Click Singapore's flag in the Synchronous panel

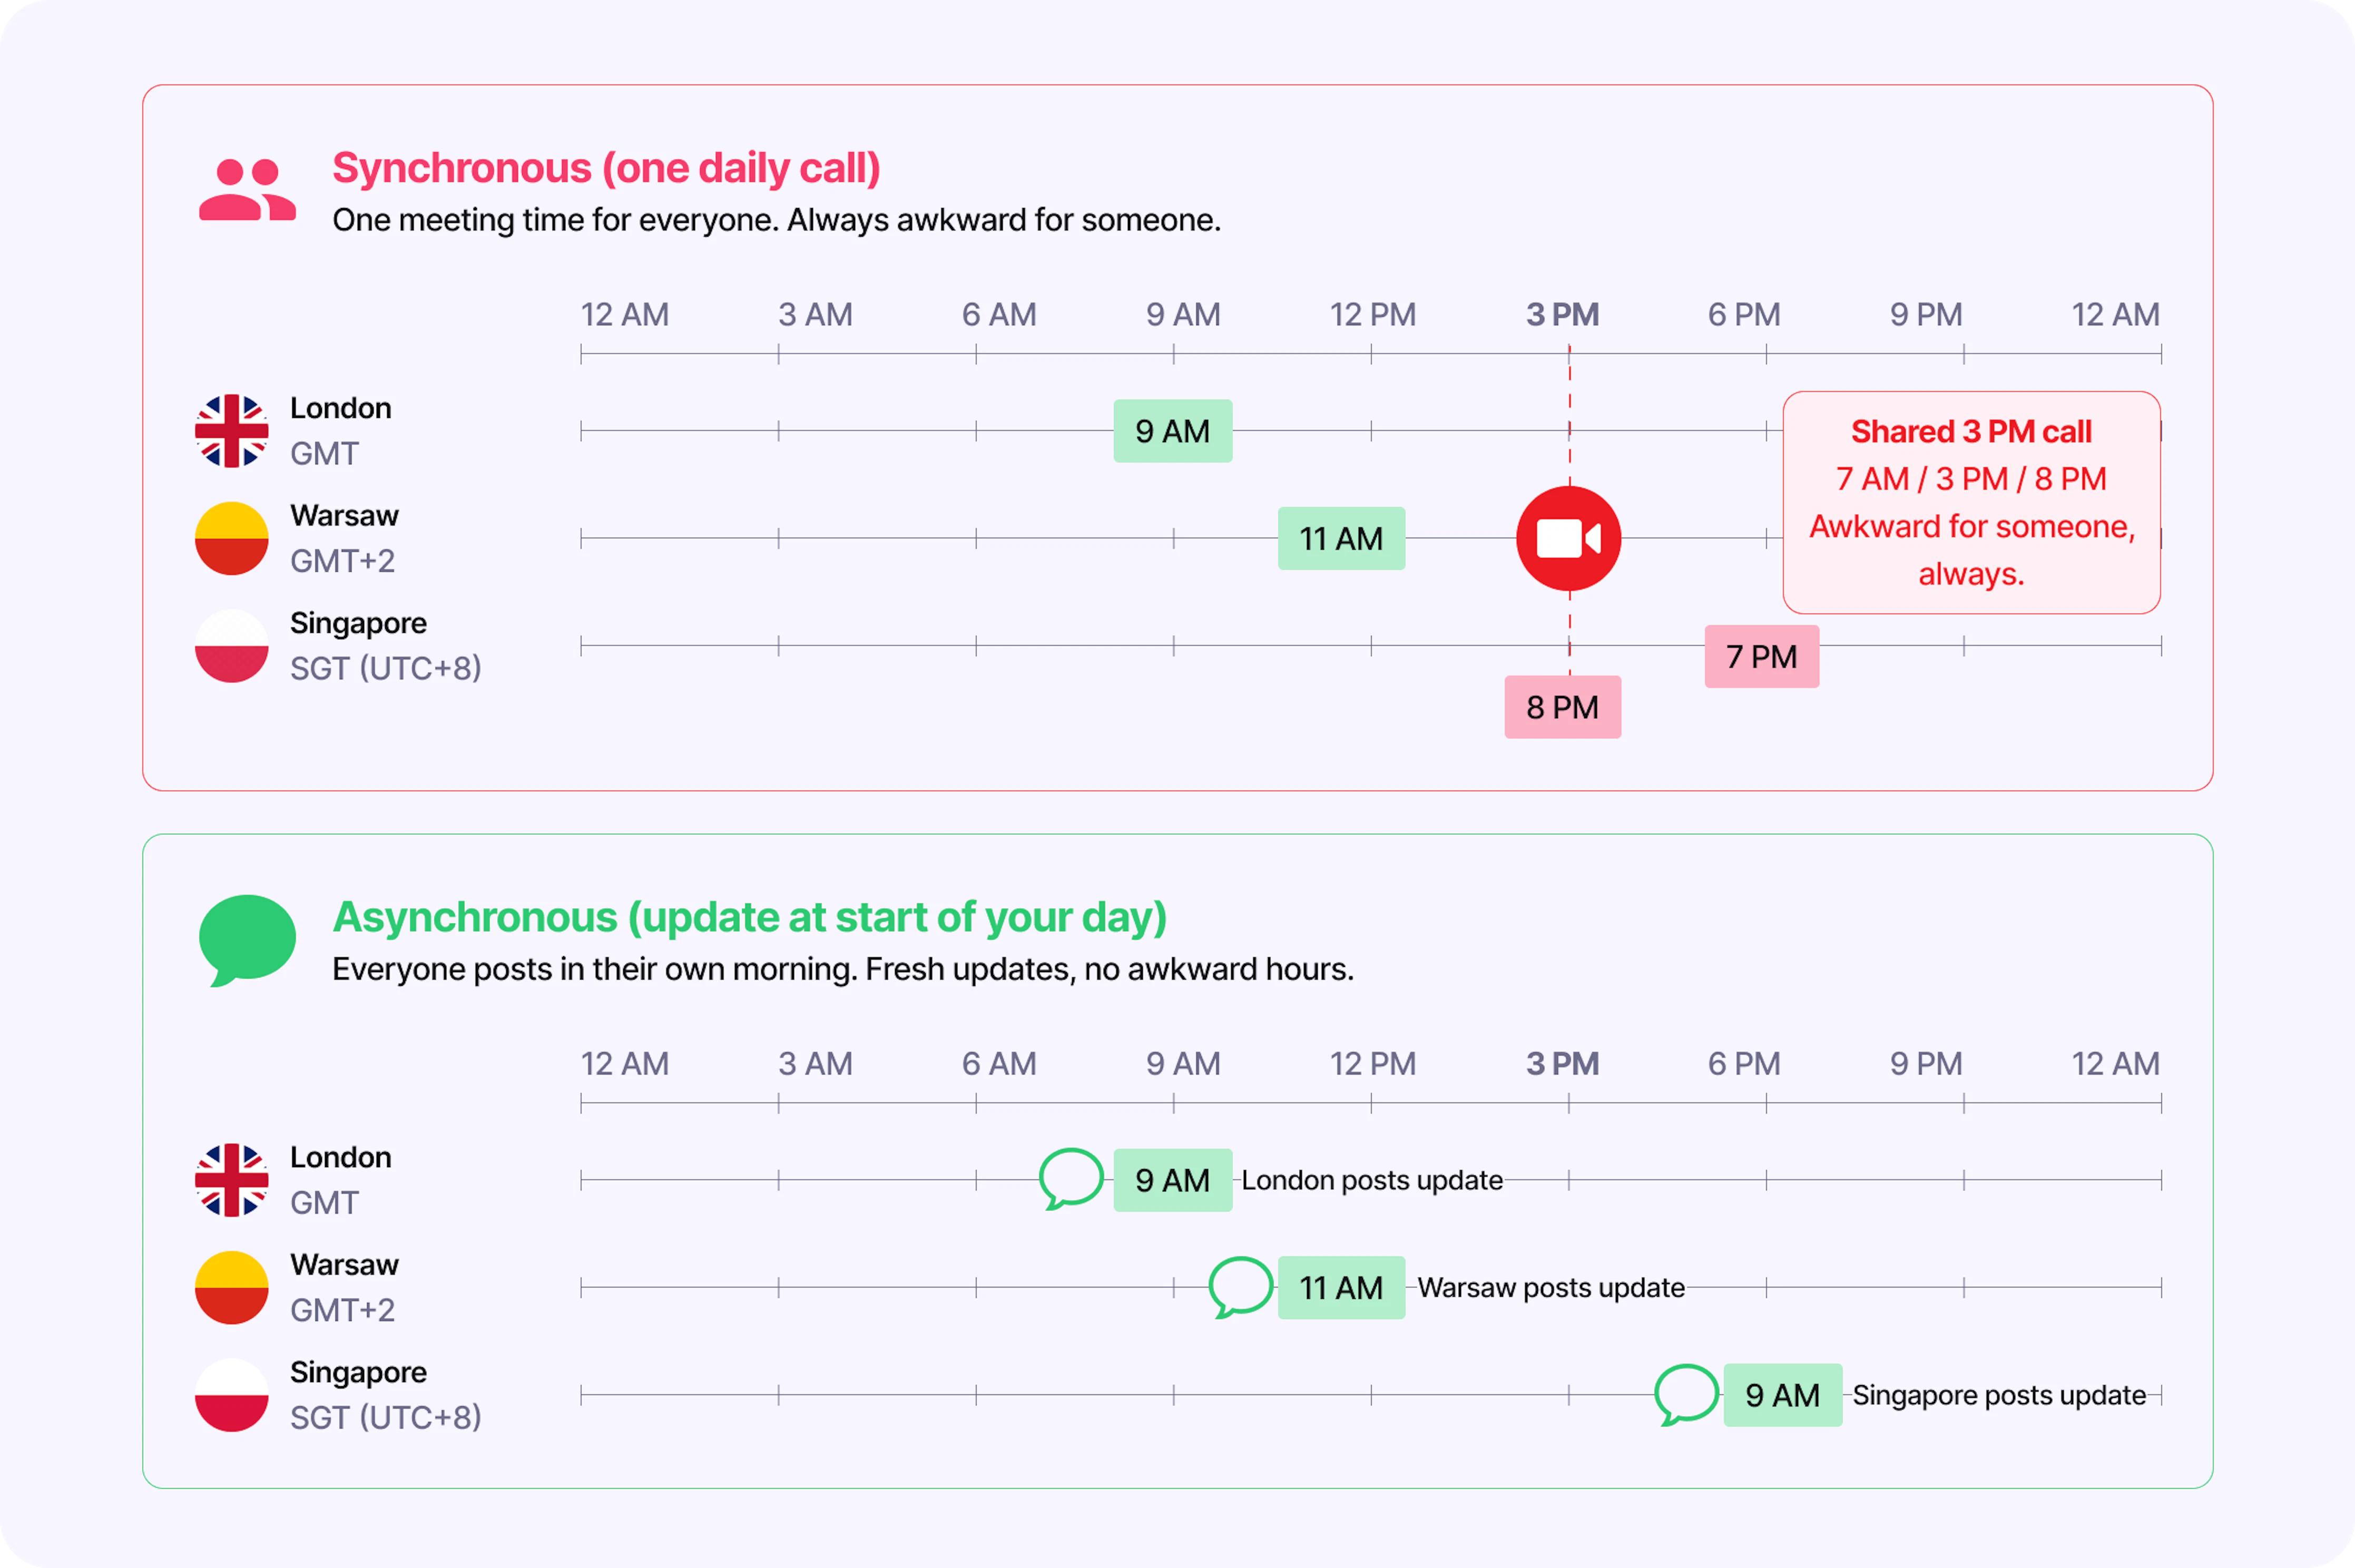pyautogui.click(x=231, y=646)
